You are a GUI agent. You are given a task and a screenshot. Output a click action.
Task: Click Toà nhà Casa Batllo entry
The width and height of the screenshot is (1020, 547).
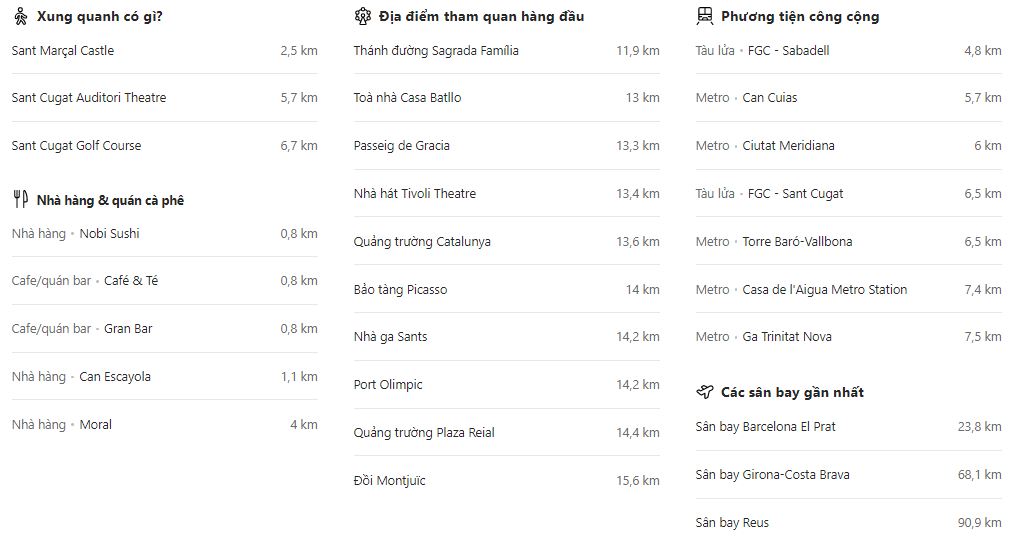click(407, 97)
